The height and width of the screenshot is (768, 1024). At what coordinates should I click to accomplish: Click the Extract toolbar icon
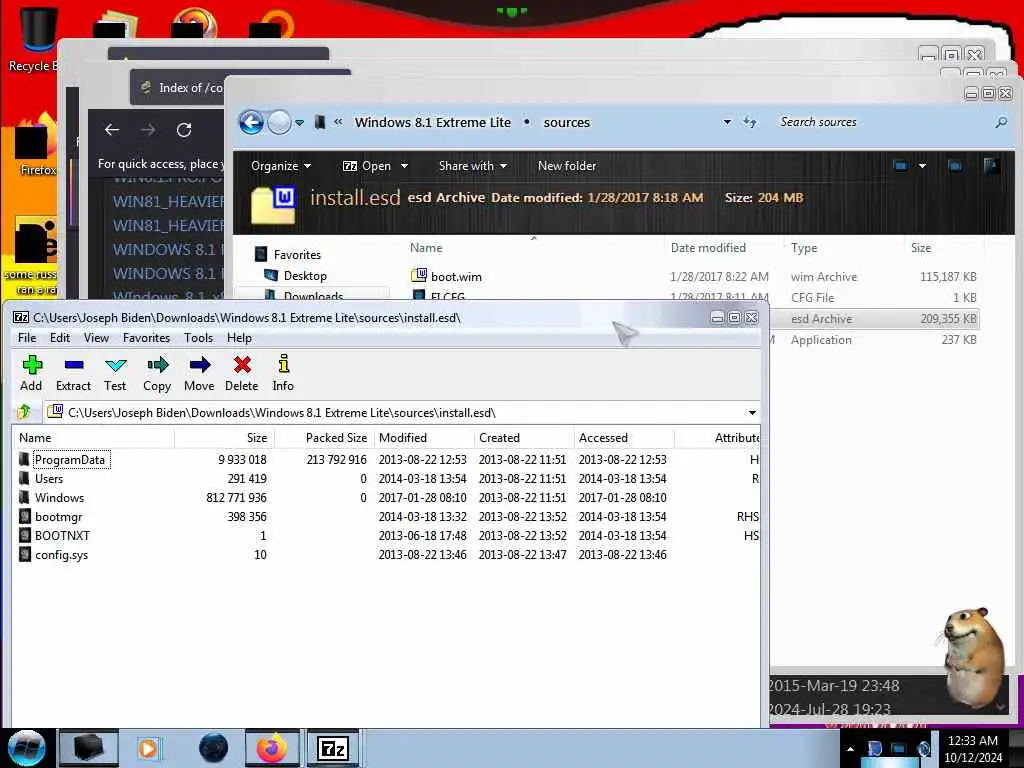[x=73, y=373]
